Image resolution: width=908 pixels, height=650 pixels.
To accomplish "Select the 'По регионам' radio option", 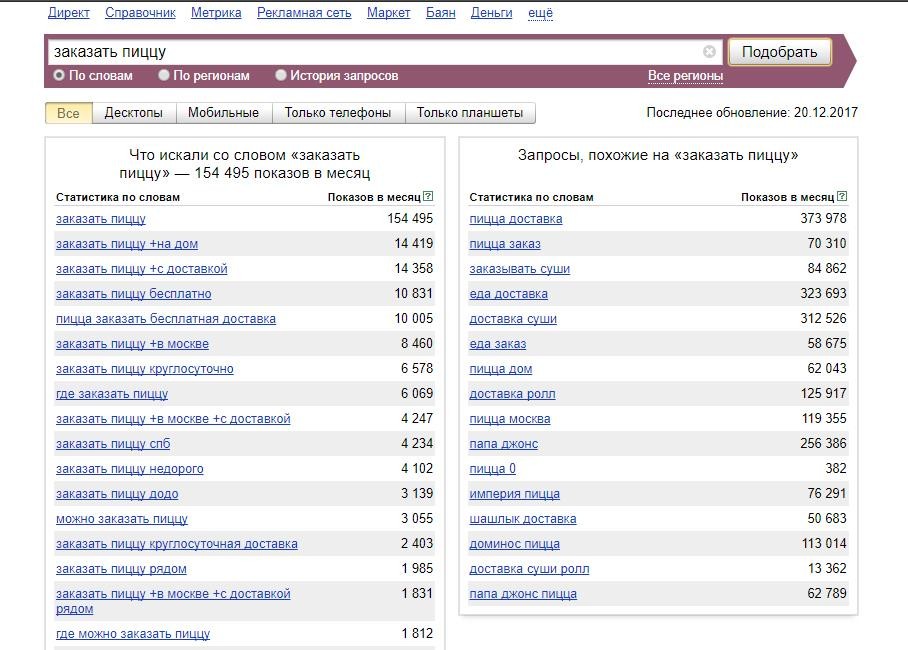I will [x=164, y=75].
